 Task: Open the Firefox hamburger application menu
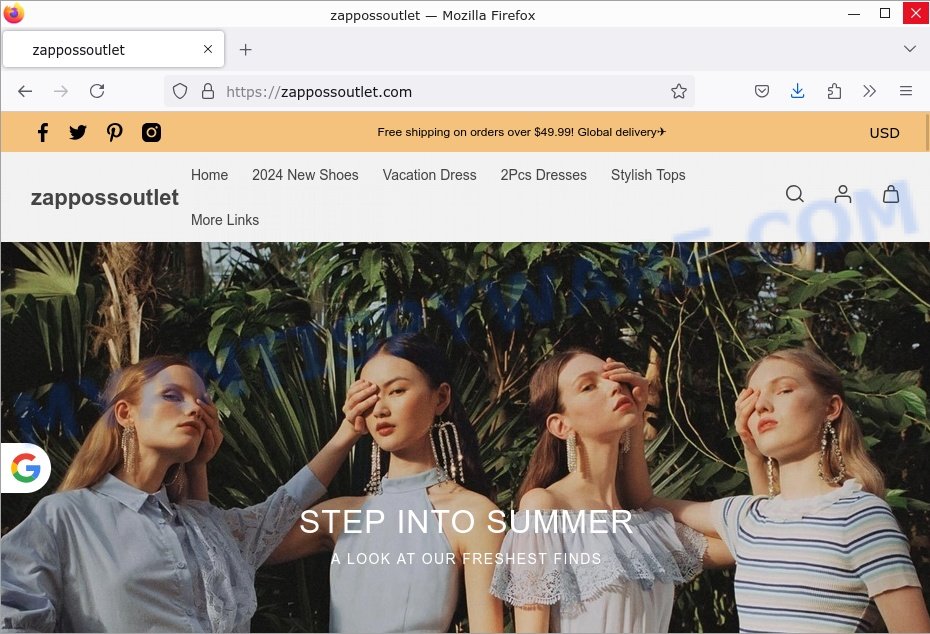pyautogui.click(x=906, y=91)
